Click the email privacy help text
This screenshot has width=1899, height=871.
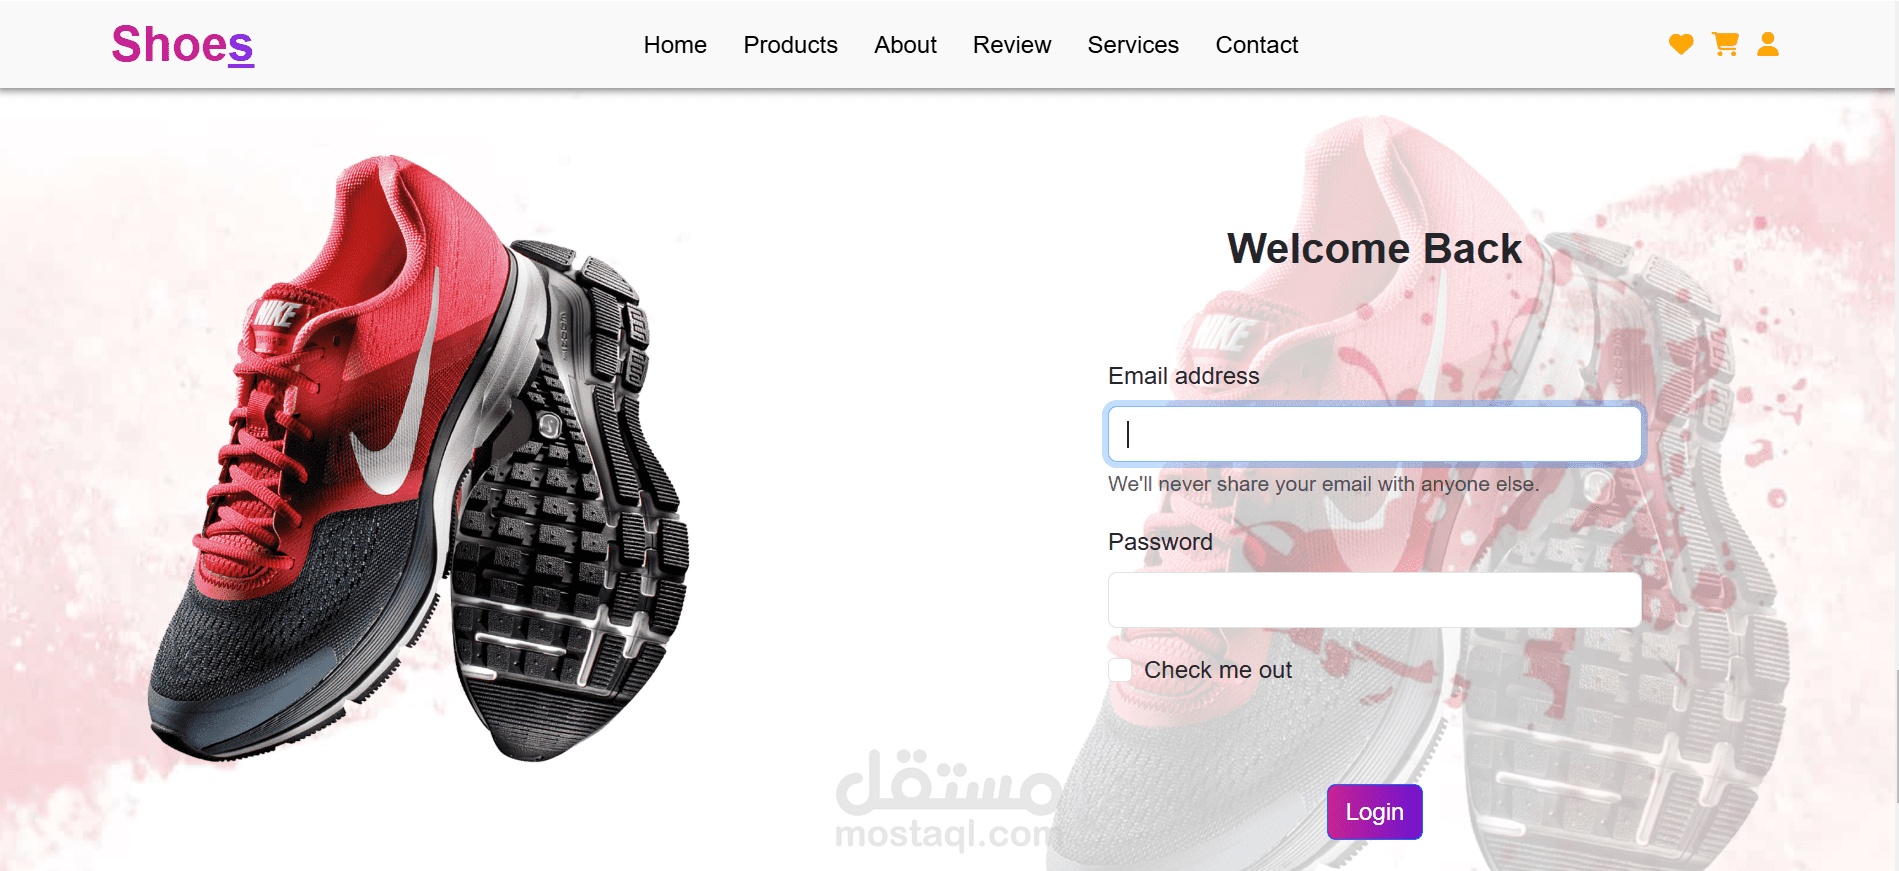click(x=1323, y=484)
